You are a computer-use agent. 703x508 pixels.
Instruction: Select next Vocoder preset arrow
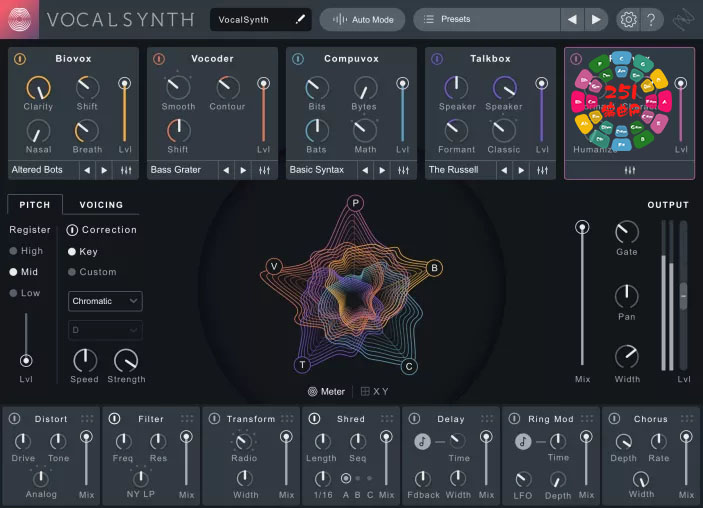pos(243,170)
